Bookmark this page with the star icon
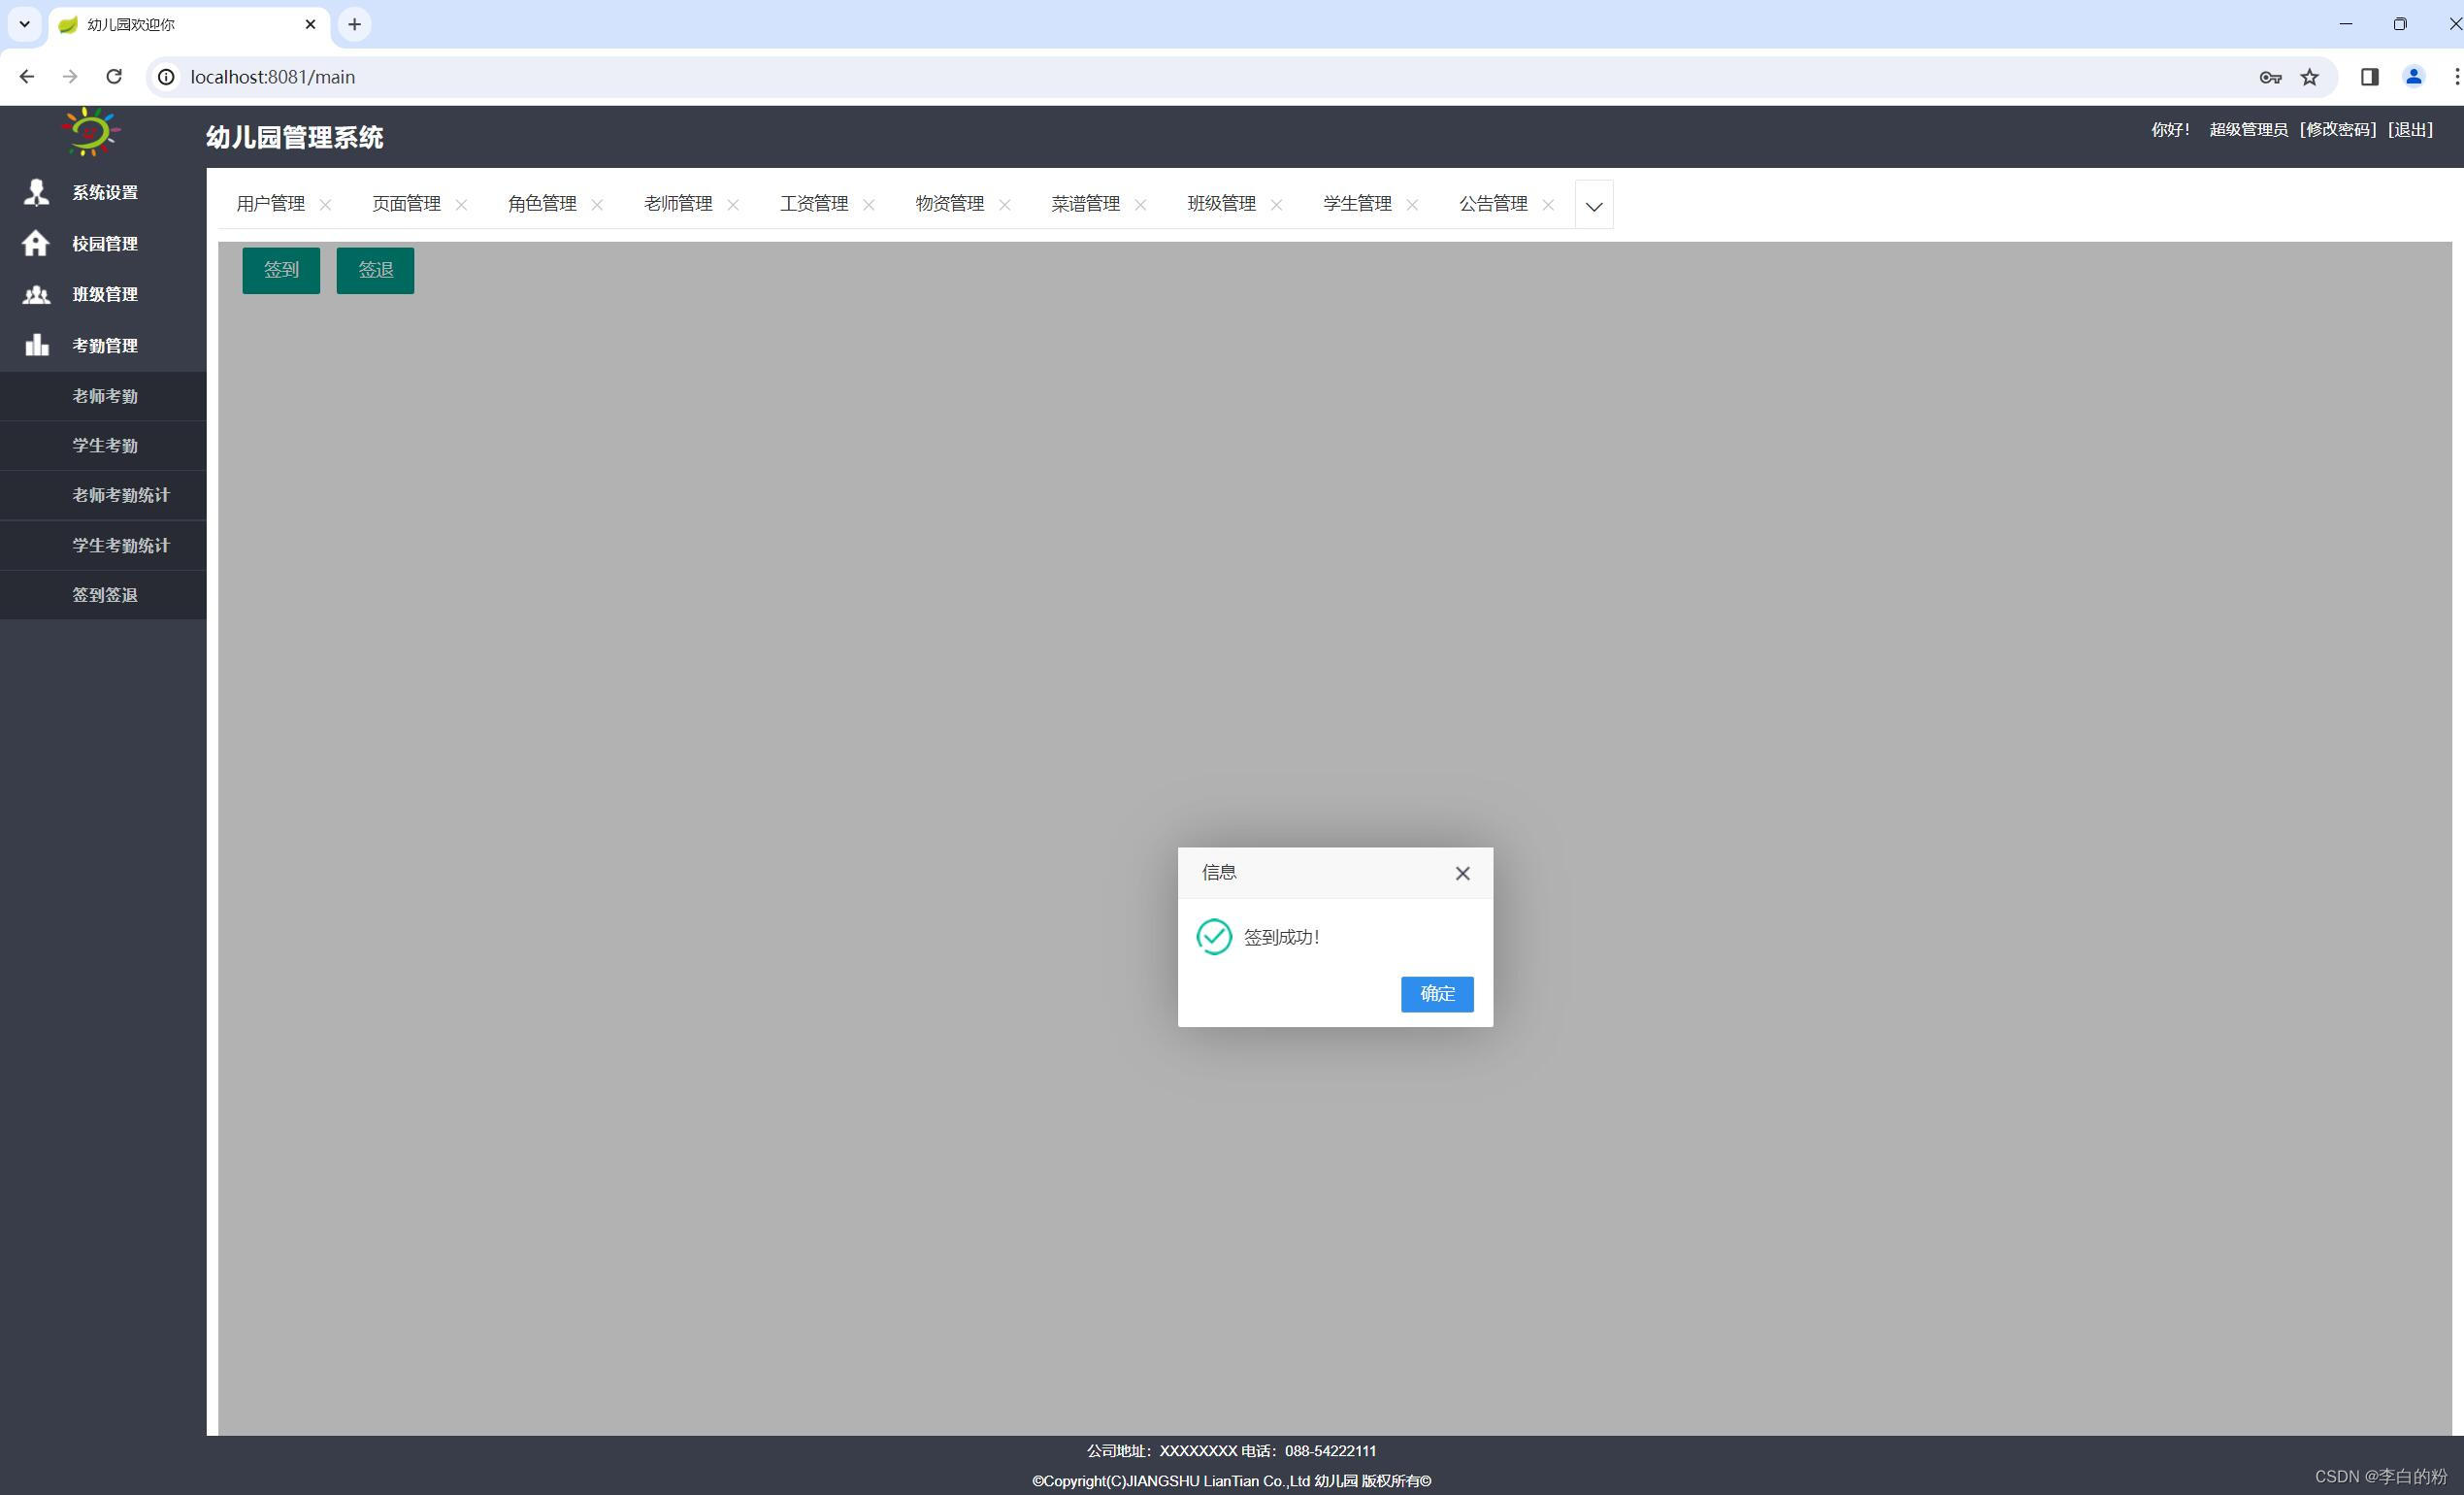Viewport: 2464px width, 1495px height. coord(2309,77)
